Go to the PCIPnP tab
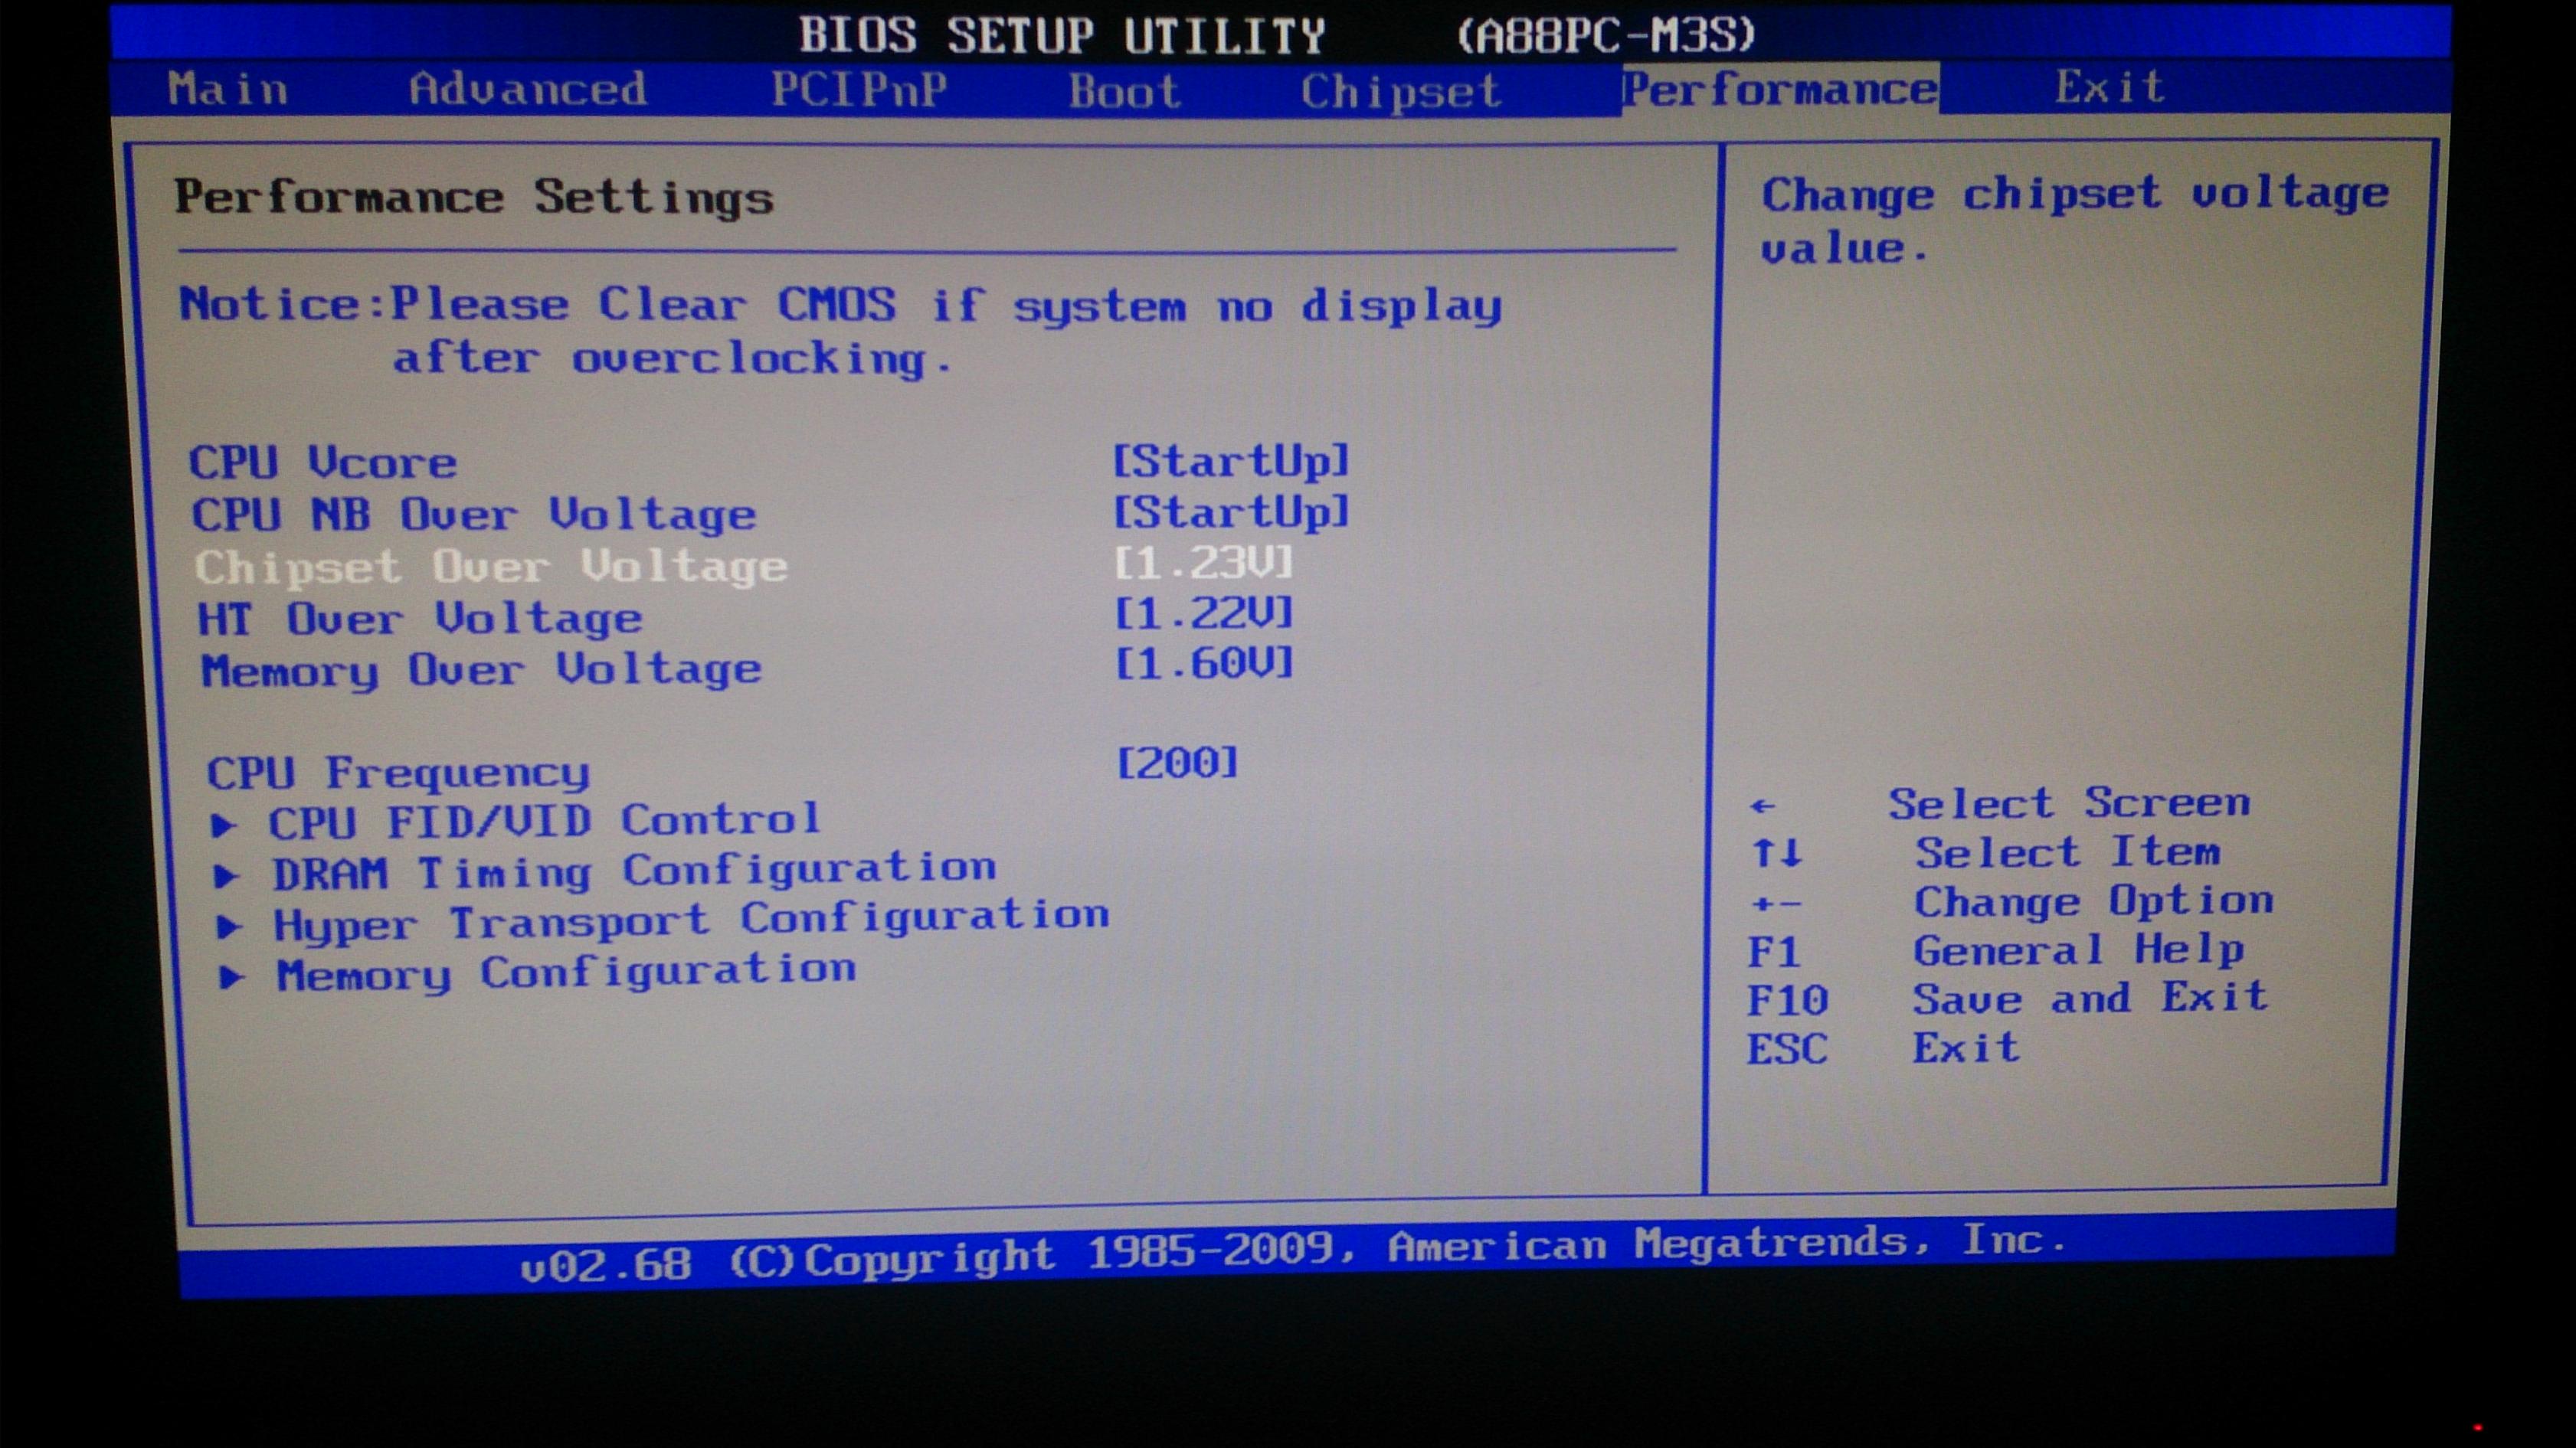2576x1448 pixels. click(858, 90)
